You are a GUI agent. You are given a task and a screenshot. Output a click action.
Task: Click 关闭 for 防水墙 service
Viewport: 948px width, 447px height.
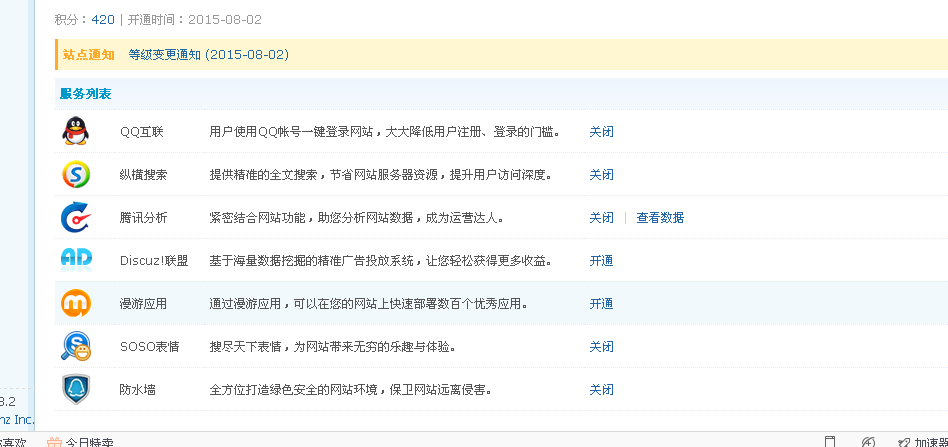602,390
